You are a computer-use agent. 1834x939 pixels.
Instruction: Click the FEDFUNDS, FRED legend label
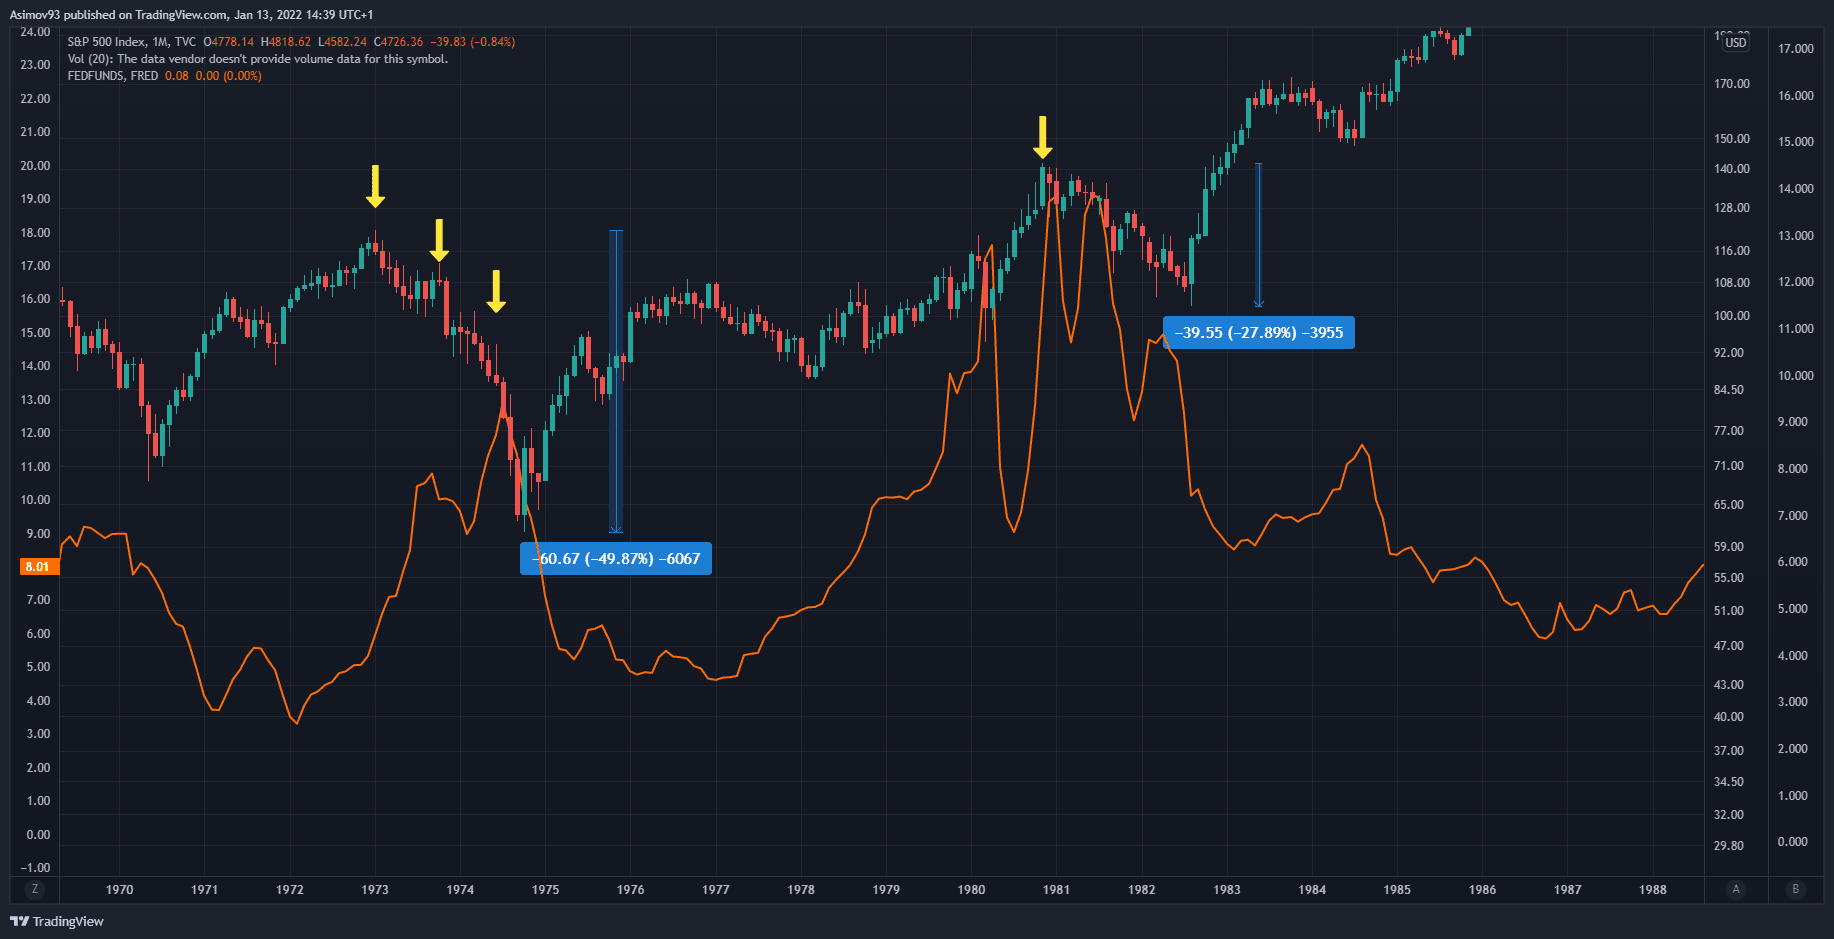112,76
